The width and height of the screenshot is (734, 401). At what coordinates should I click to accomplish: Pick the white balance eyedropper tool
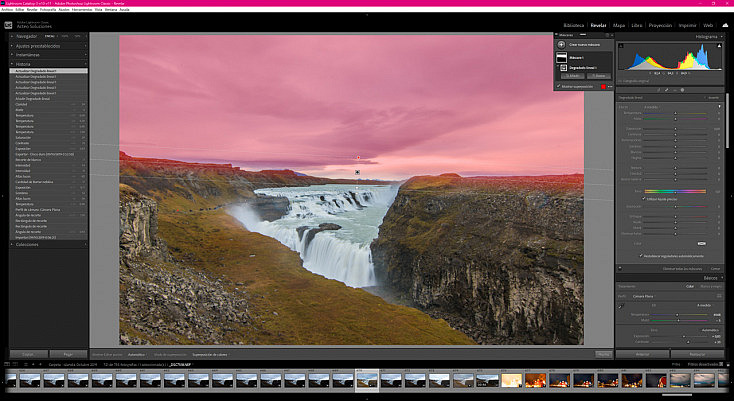[x=621, y=306]
